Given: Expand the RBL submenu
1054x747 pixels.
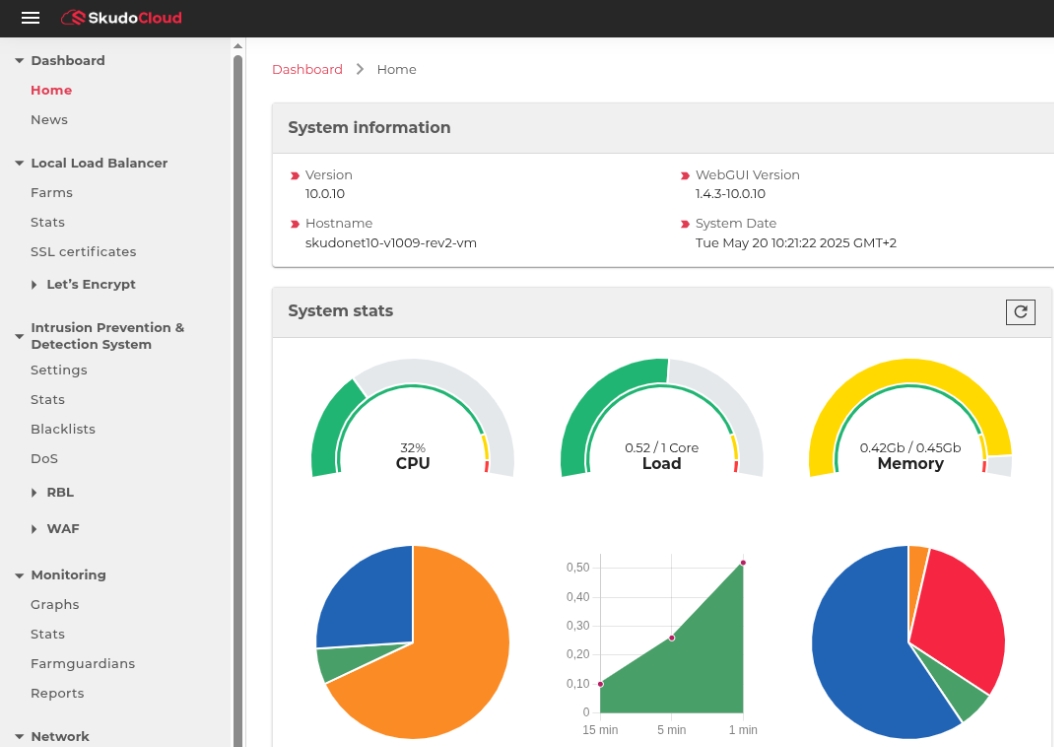Looking at the screenshot, I should (x=34, y=493).
